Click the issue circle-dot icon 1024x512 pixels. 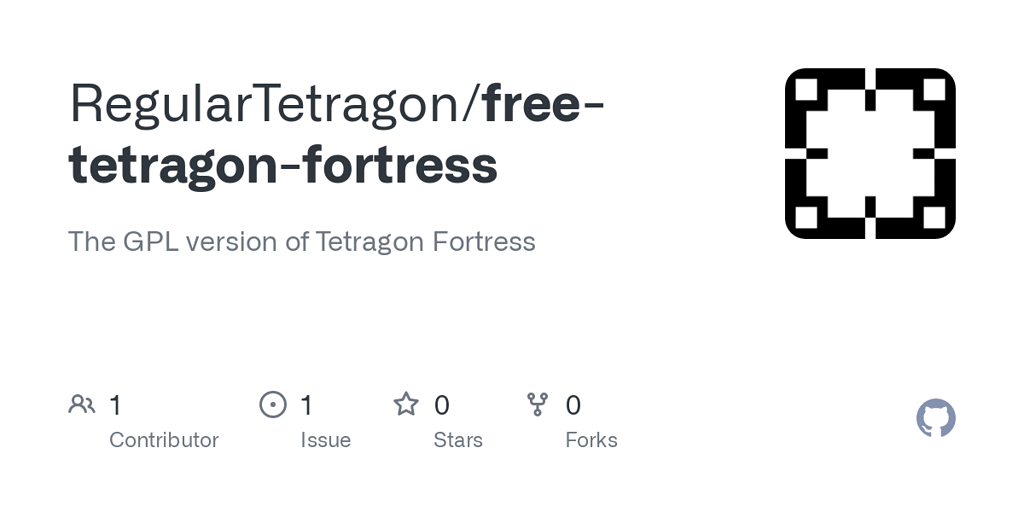(273, 404)
